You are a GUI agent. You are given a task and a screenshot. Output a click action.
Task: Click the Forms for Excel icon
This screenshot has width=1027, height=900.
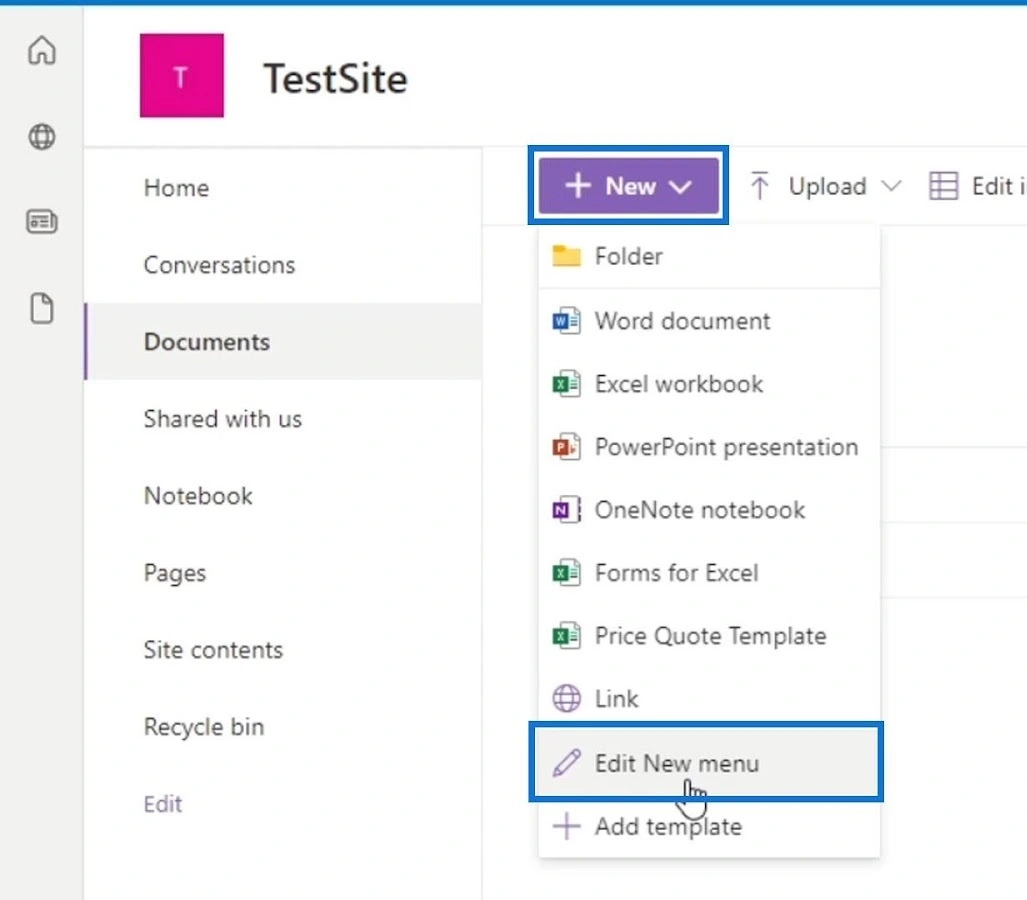coord(566,572)
